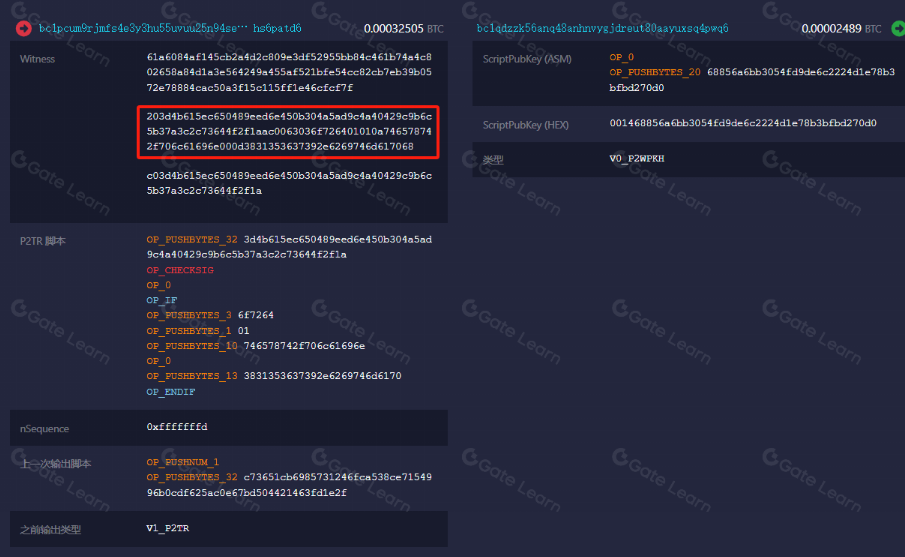Click the 0.00002489 BTC output amount

842,28
